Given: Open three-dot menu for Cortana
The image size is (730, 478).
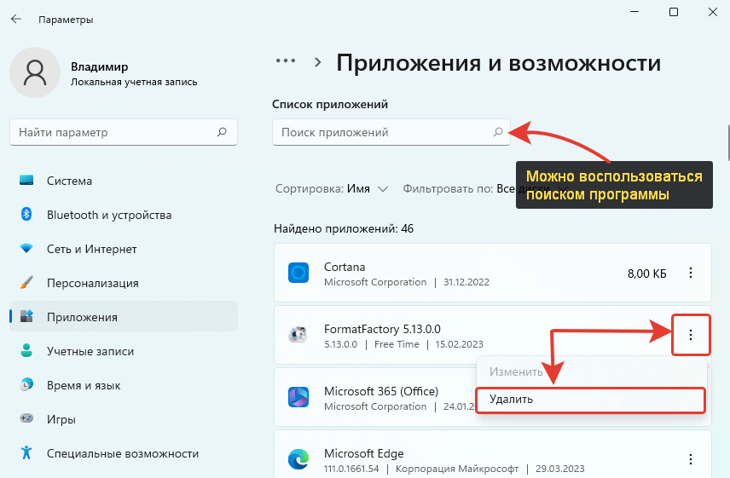Looking at the screenshot, I should (690, 273).
